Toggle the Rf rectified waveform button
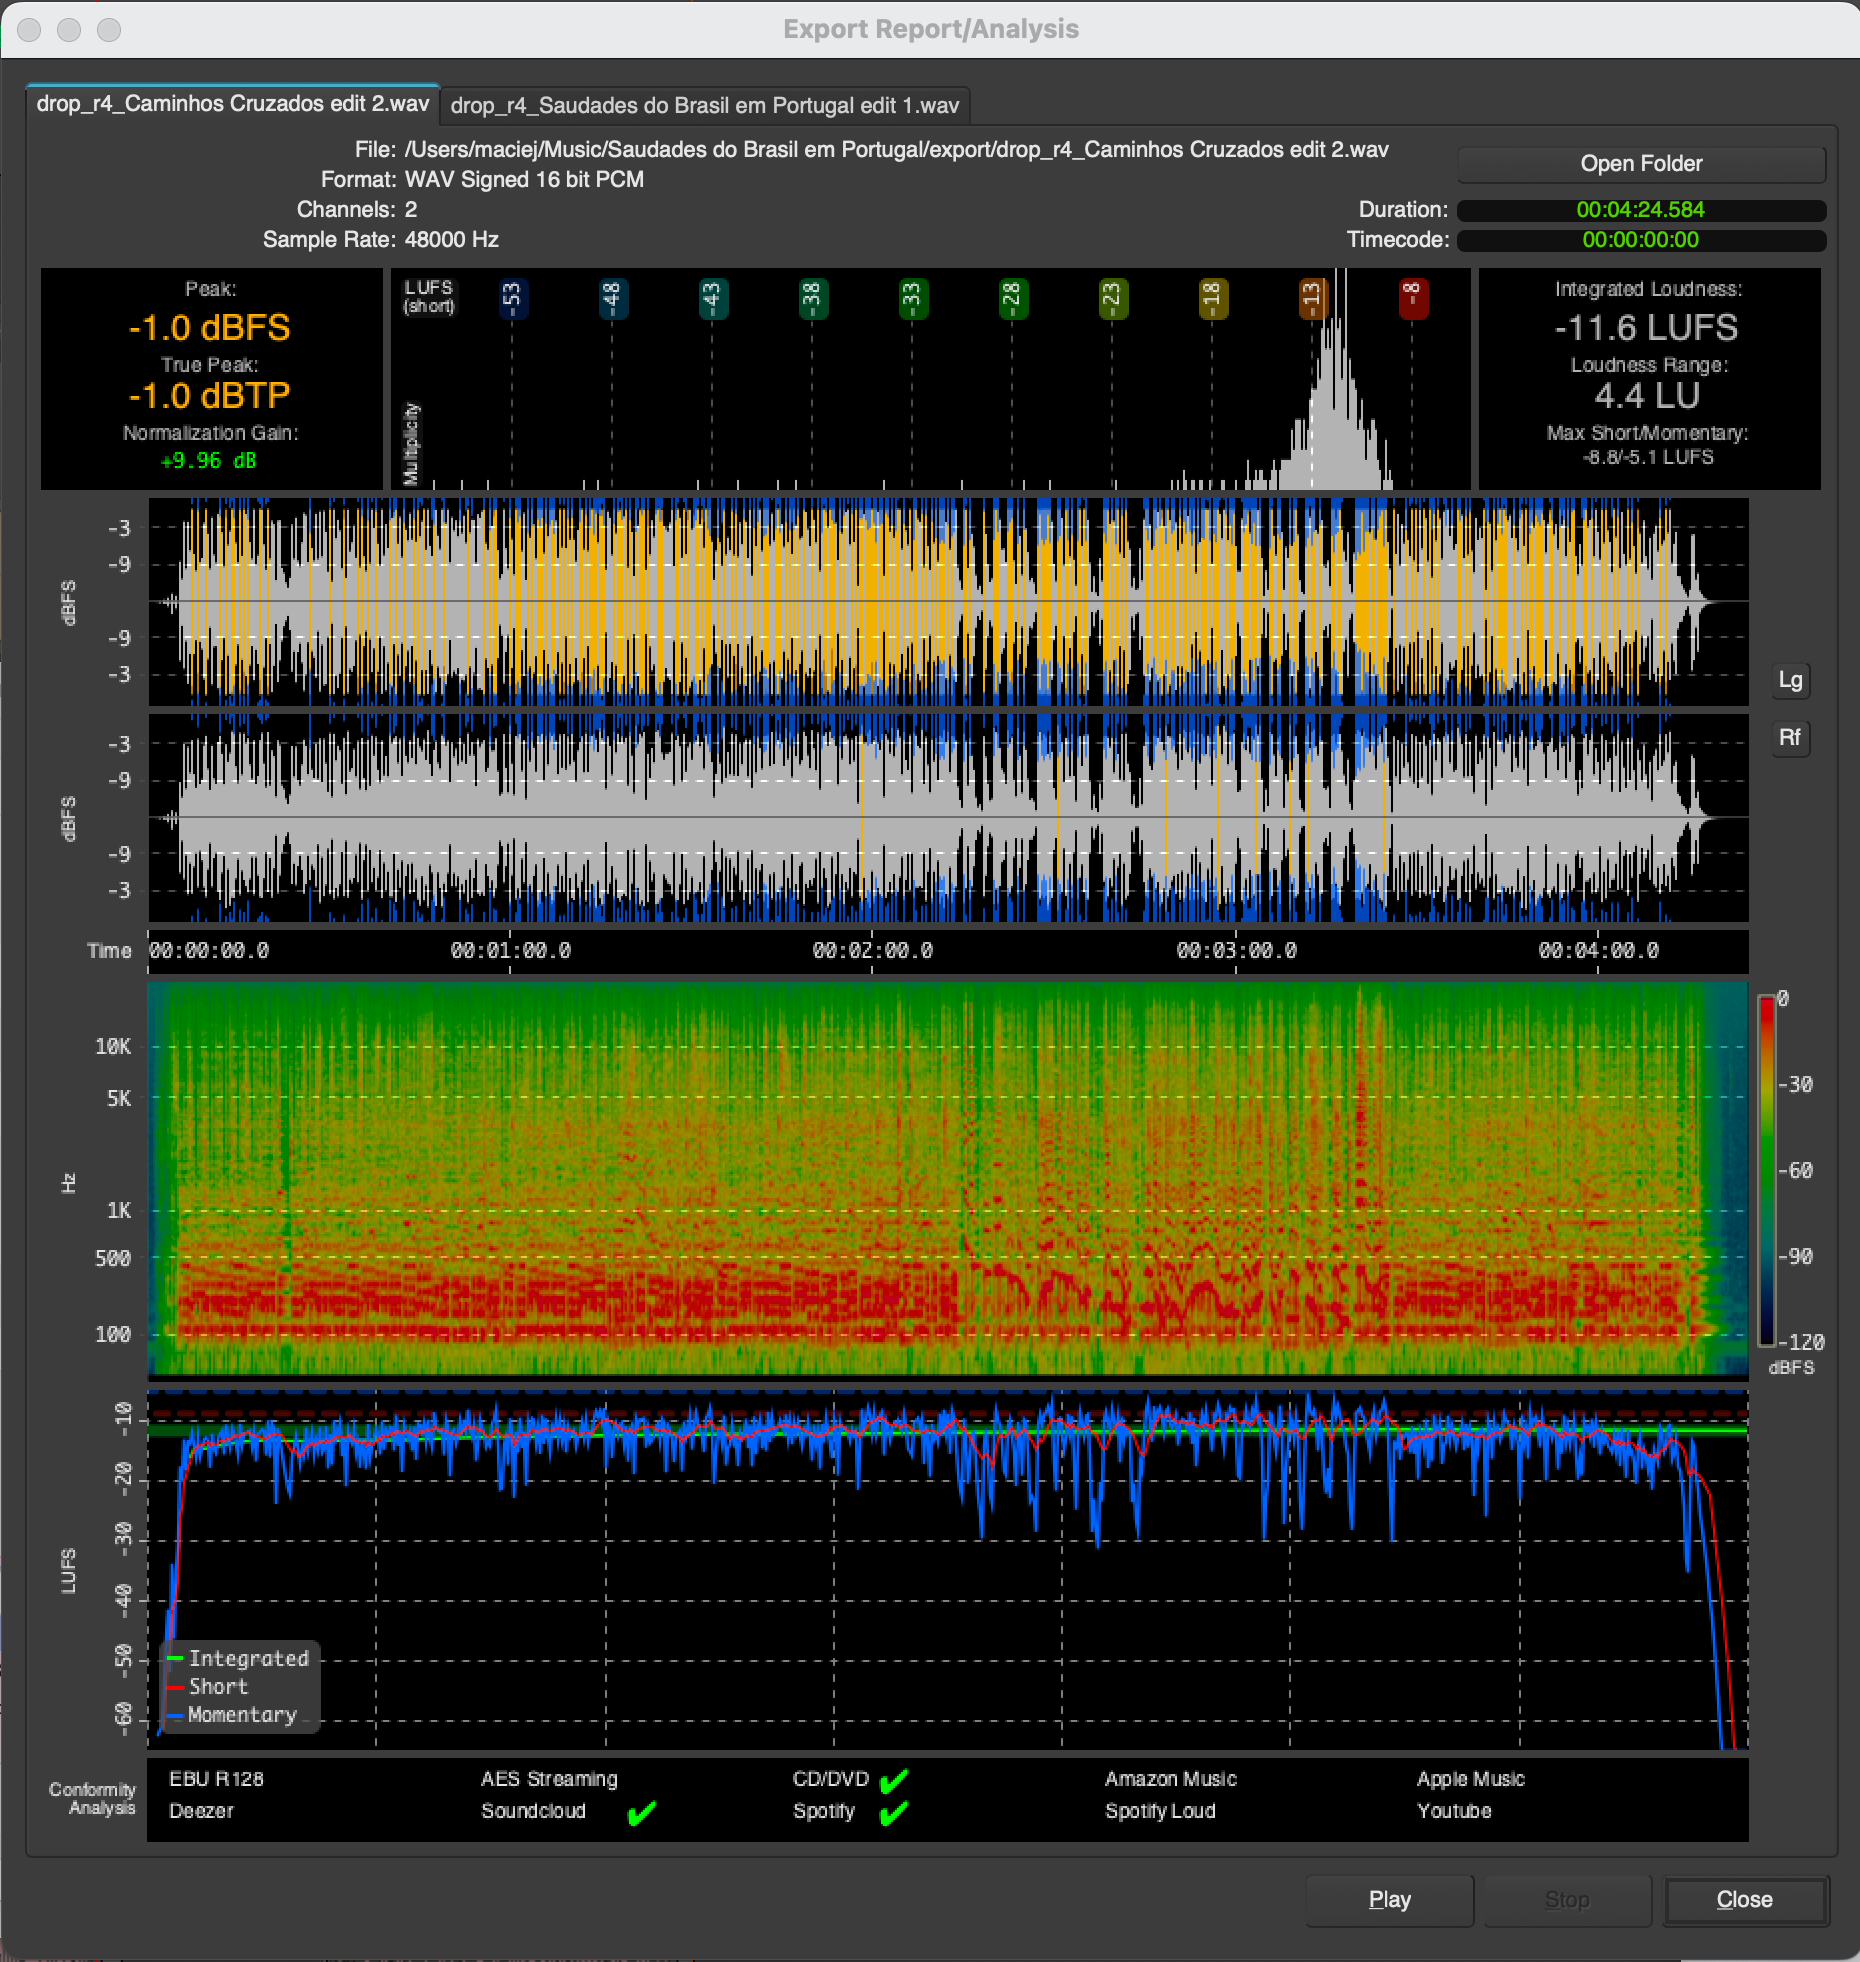1860x1962 pixels. tap(1789, 738)
